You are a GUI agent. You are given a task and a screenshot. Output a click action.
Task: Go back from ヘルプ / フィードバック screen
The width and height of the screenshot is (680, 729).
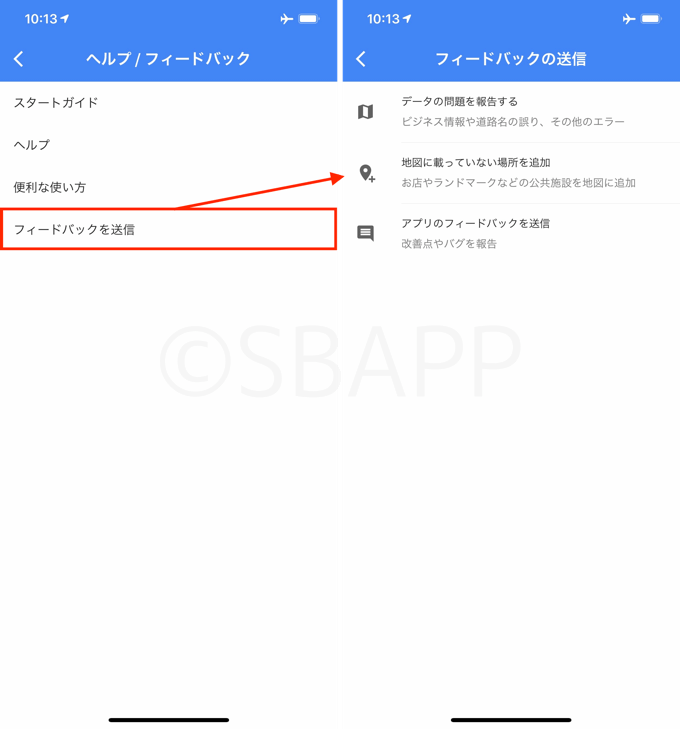[x=19, y=59]
